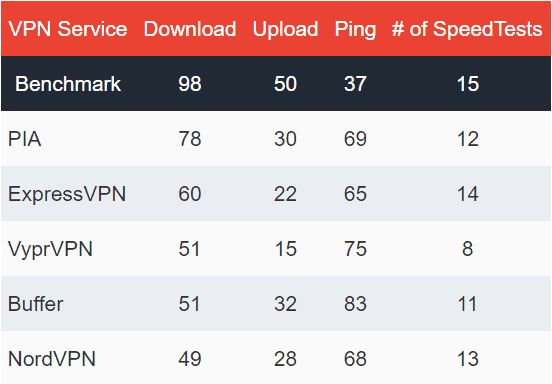Select NordVPN speed tests count 13
The width and height of the screenshot is (552, 384).
pyautogui.click(x=468, y=359)
